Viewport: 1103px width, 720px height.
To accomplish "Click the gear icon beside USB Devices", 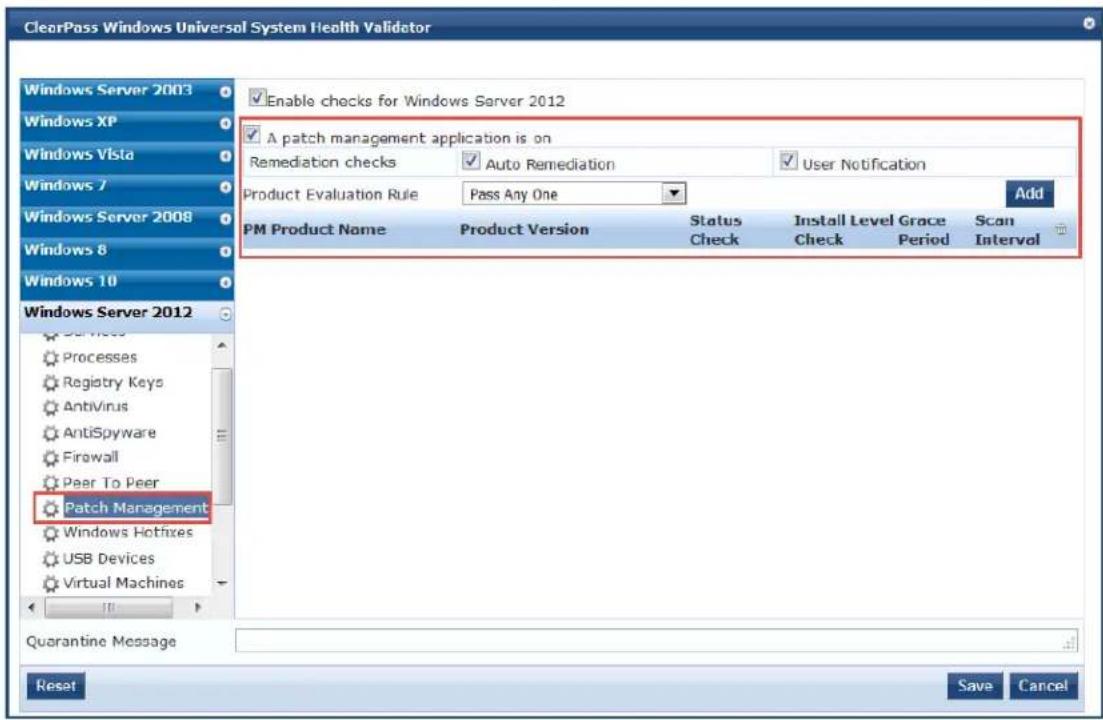I will (51, 559).
